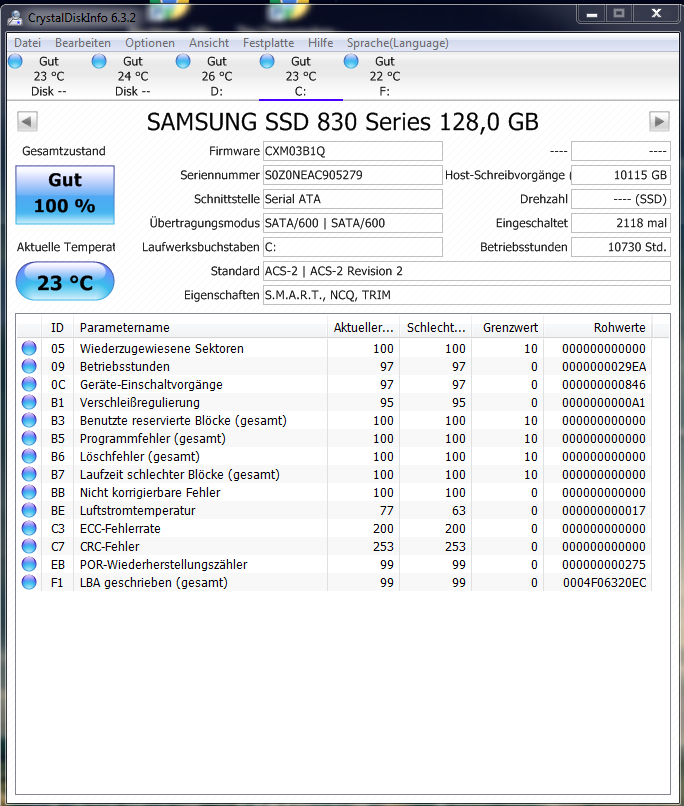This screenshot has width=684, height=806.
Task: Click the Grenzwert column header
Action: click(x=508, y=327)
